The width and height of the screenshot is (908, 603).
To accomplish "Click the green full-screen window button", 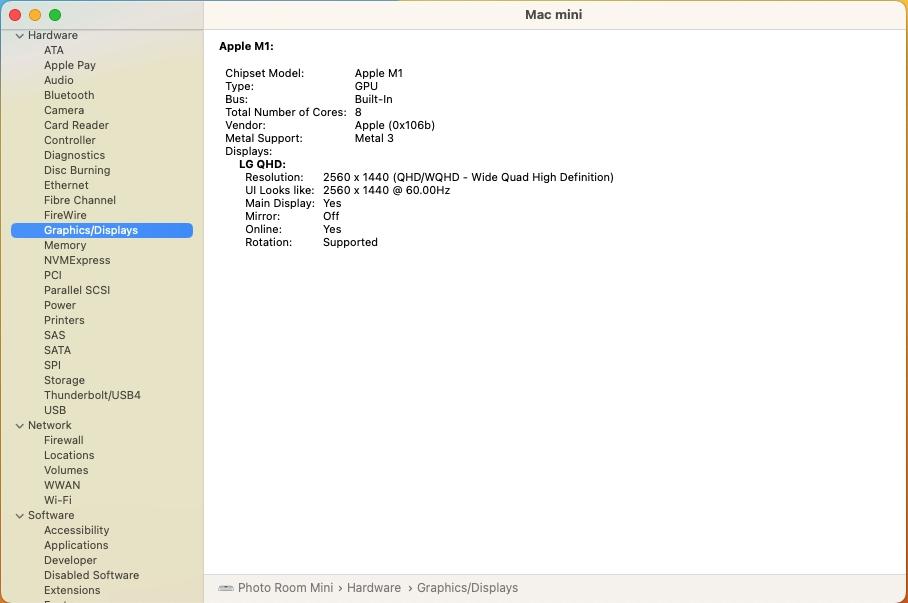I will tap(55, 15).
